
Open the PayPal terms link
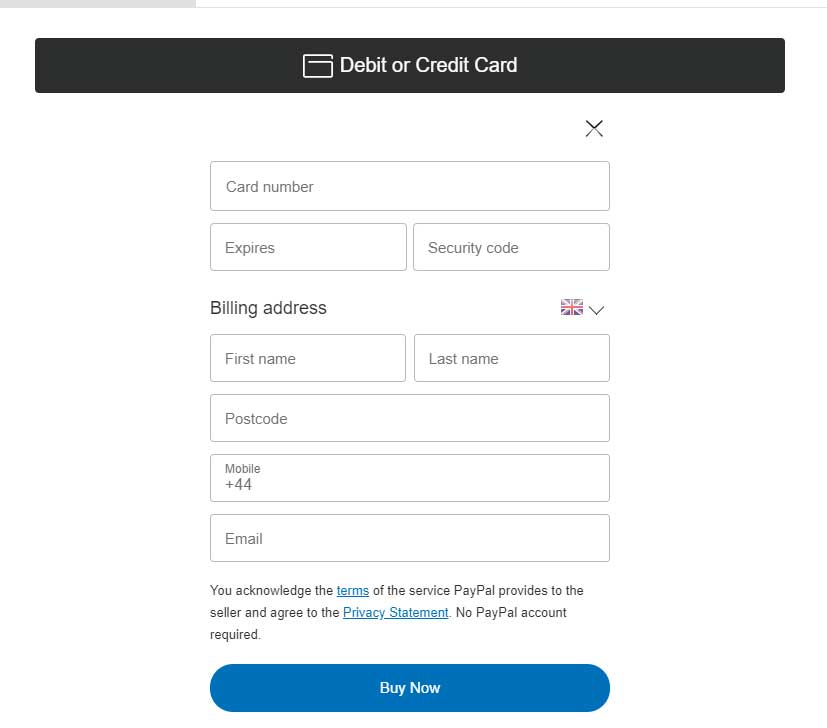(353, 590)
